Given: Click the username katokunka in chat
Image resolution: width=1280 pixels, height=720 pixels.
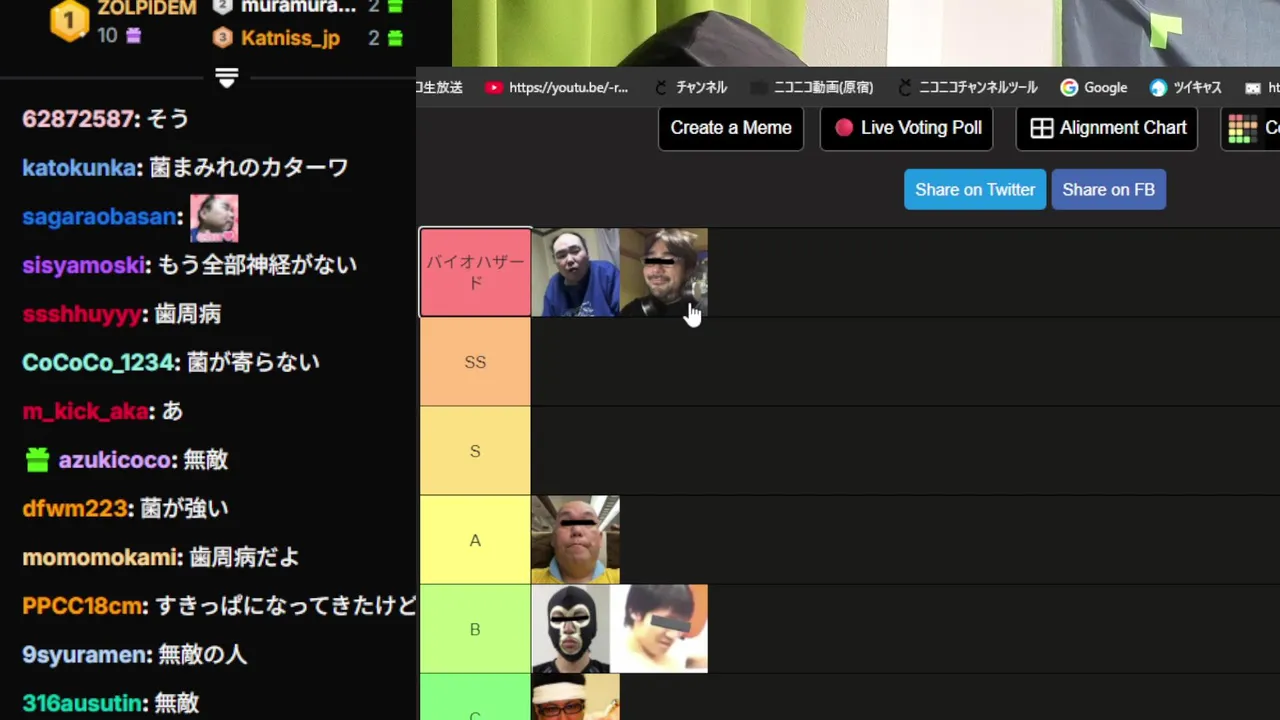Looking at the screenshot, I should (x=79, y=168).
